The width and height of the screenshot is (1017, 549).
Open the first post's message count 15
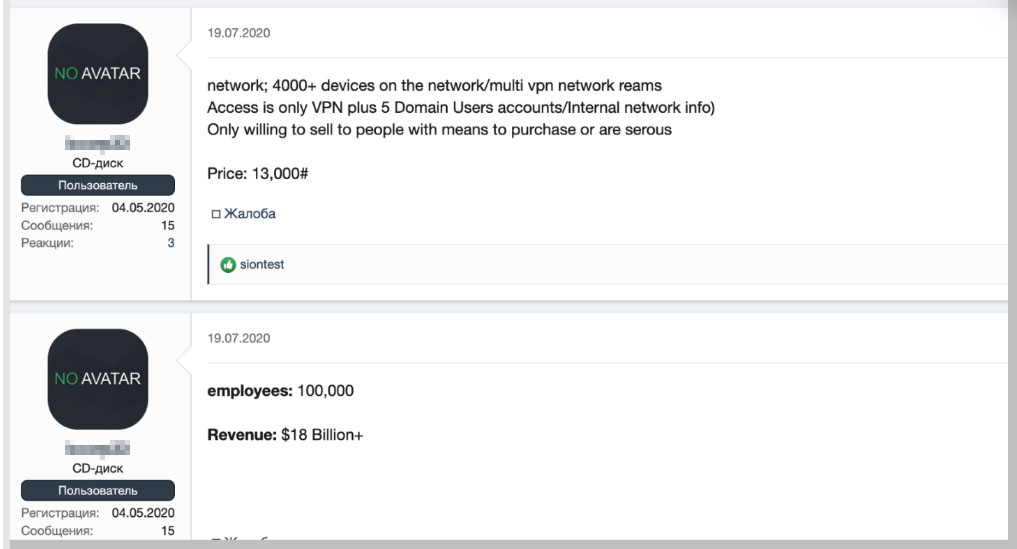pyautogui.click(x=168, y=226)
